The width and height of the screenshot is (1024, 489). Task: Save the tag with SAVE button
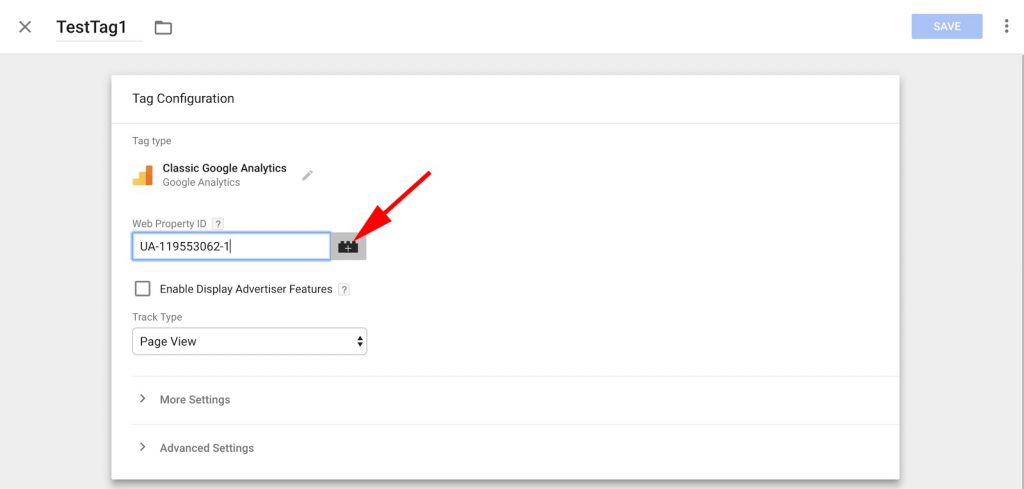click(x=946, y=26)
